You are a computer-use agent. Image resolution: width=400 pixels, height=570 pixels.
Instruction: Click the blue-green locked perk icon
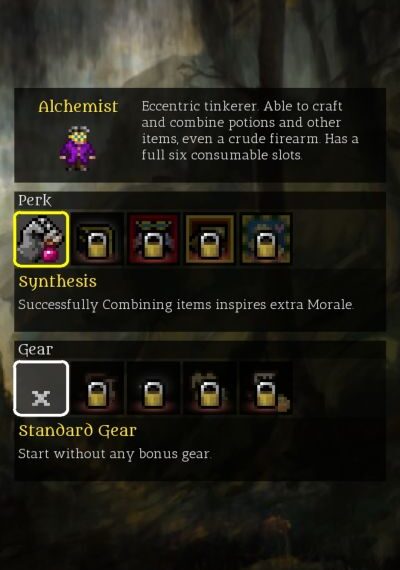coord(266,239)
